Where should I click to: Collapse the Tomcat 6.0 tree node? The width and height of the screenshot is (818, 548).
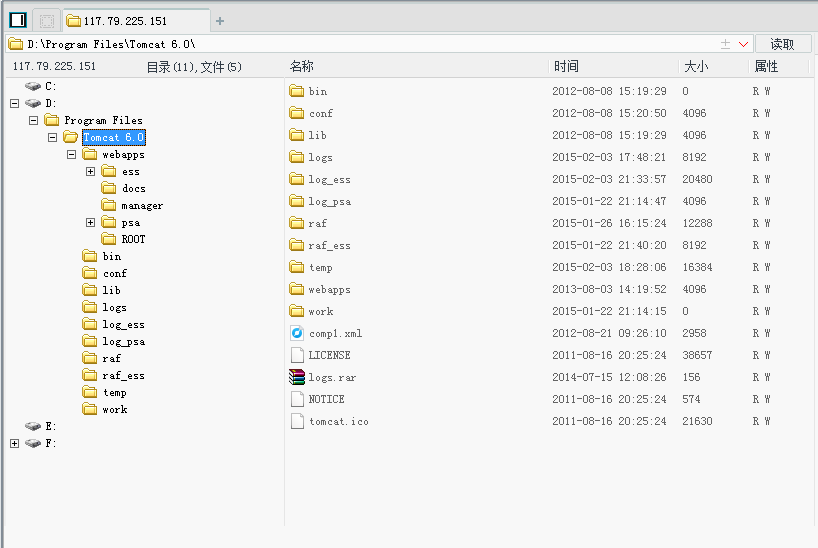tap(52, 137)
